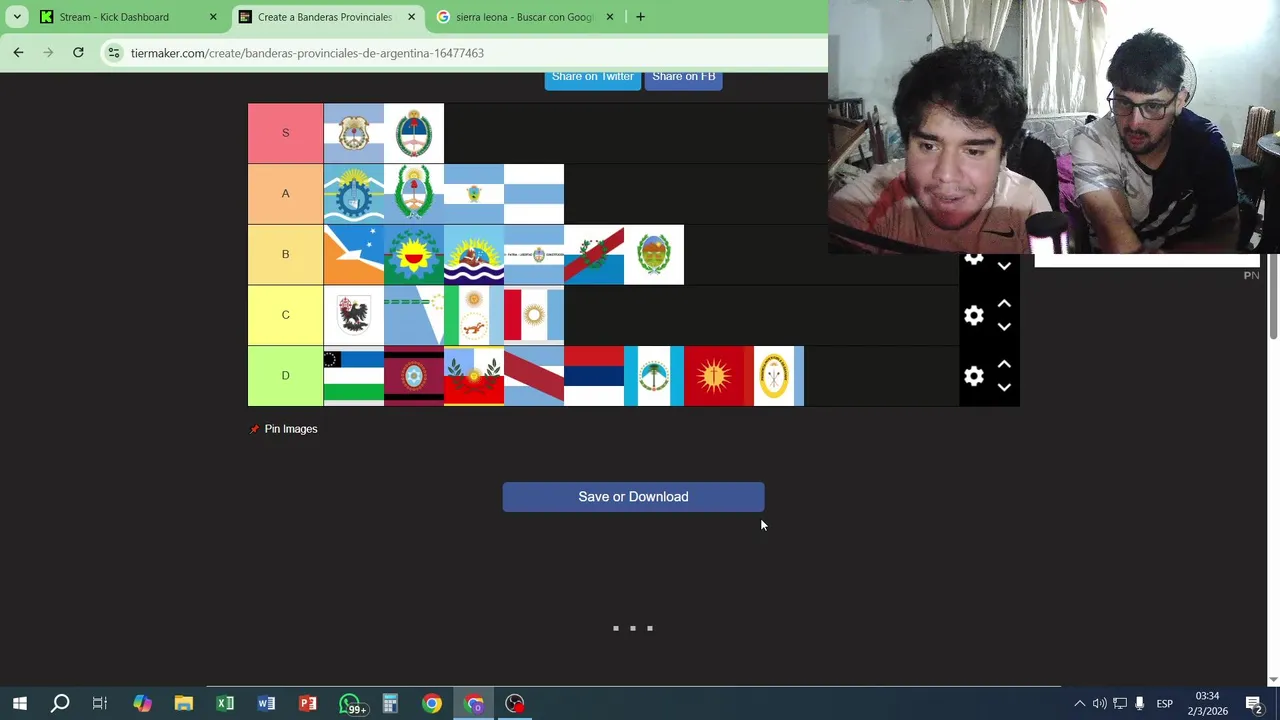Move tier B row down

coord(1004,266)
